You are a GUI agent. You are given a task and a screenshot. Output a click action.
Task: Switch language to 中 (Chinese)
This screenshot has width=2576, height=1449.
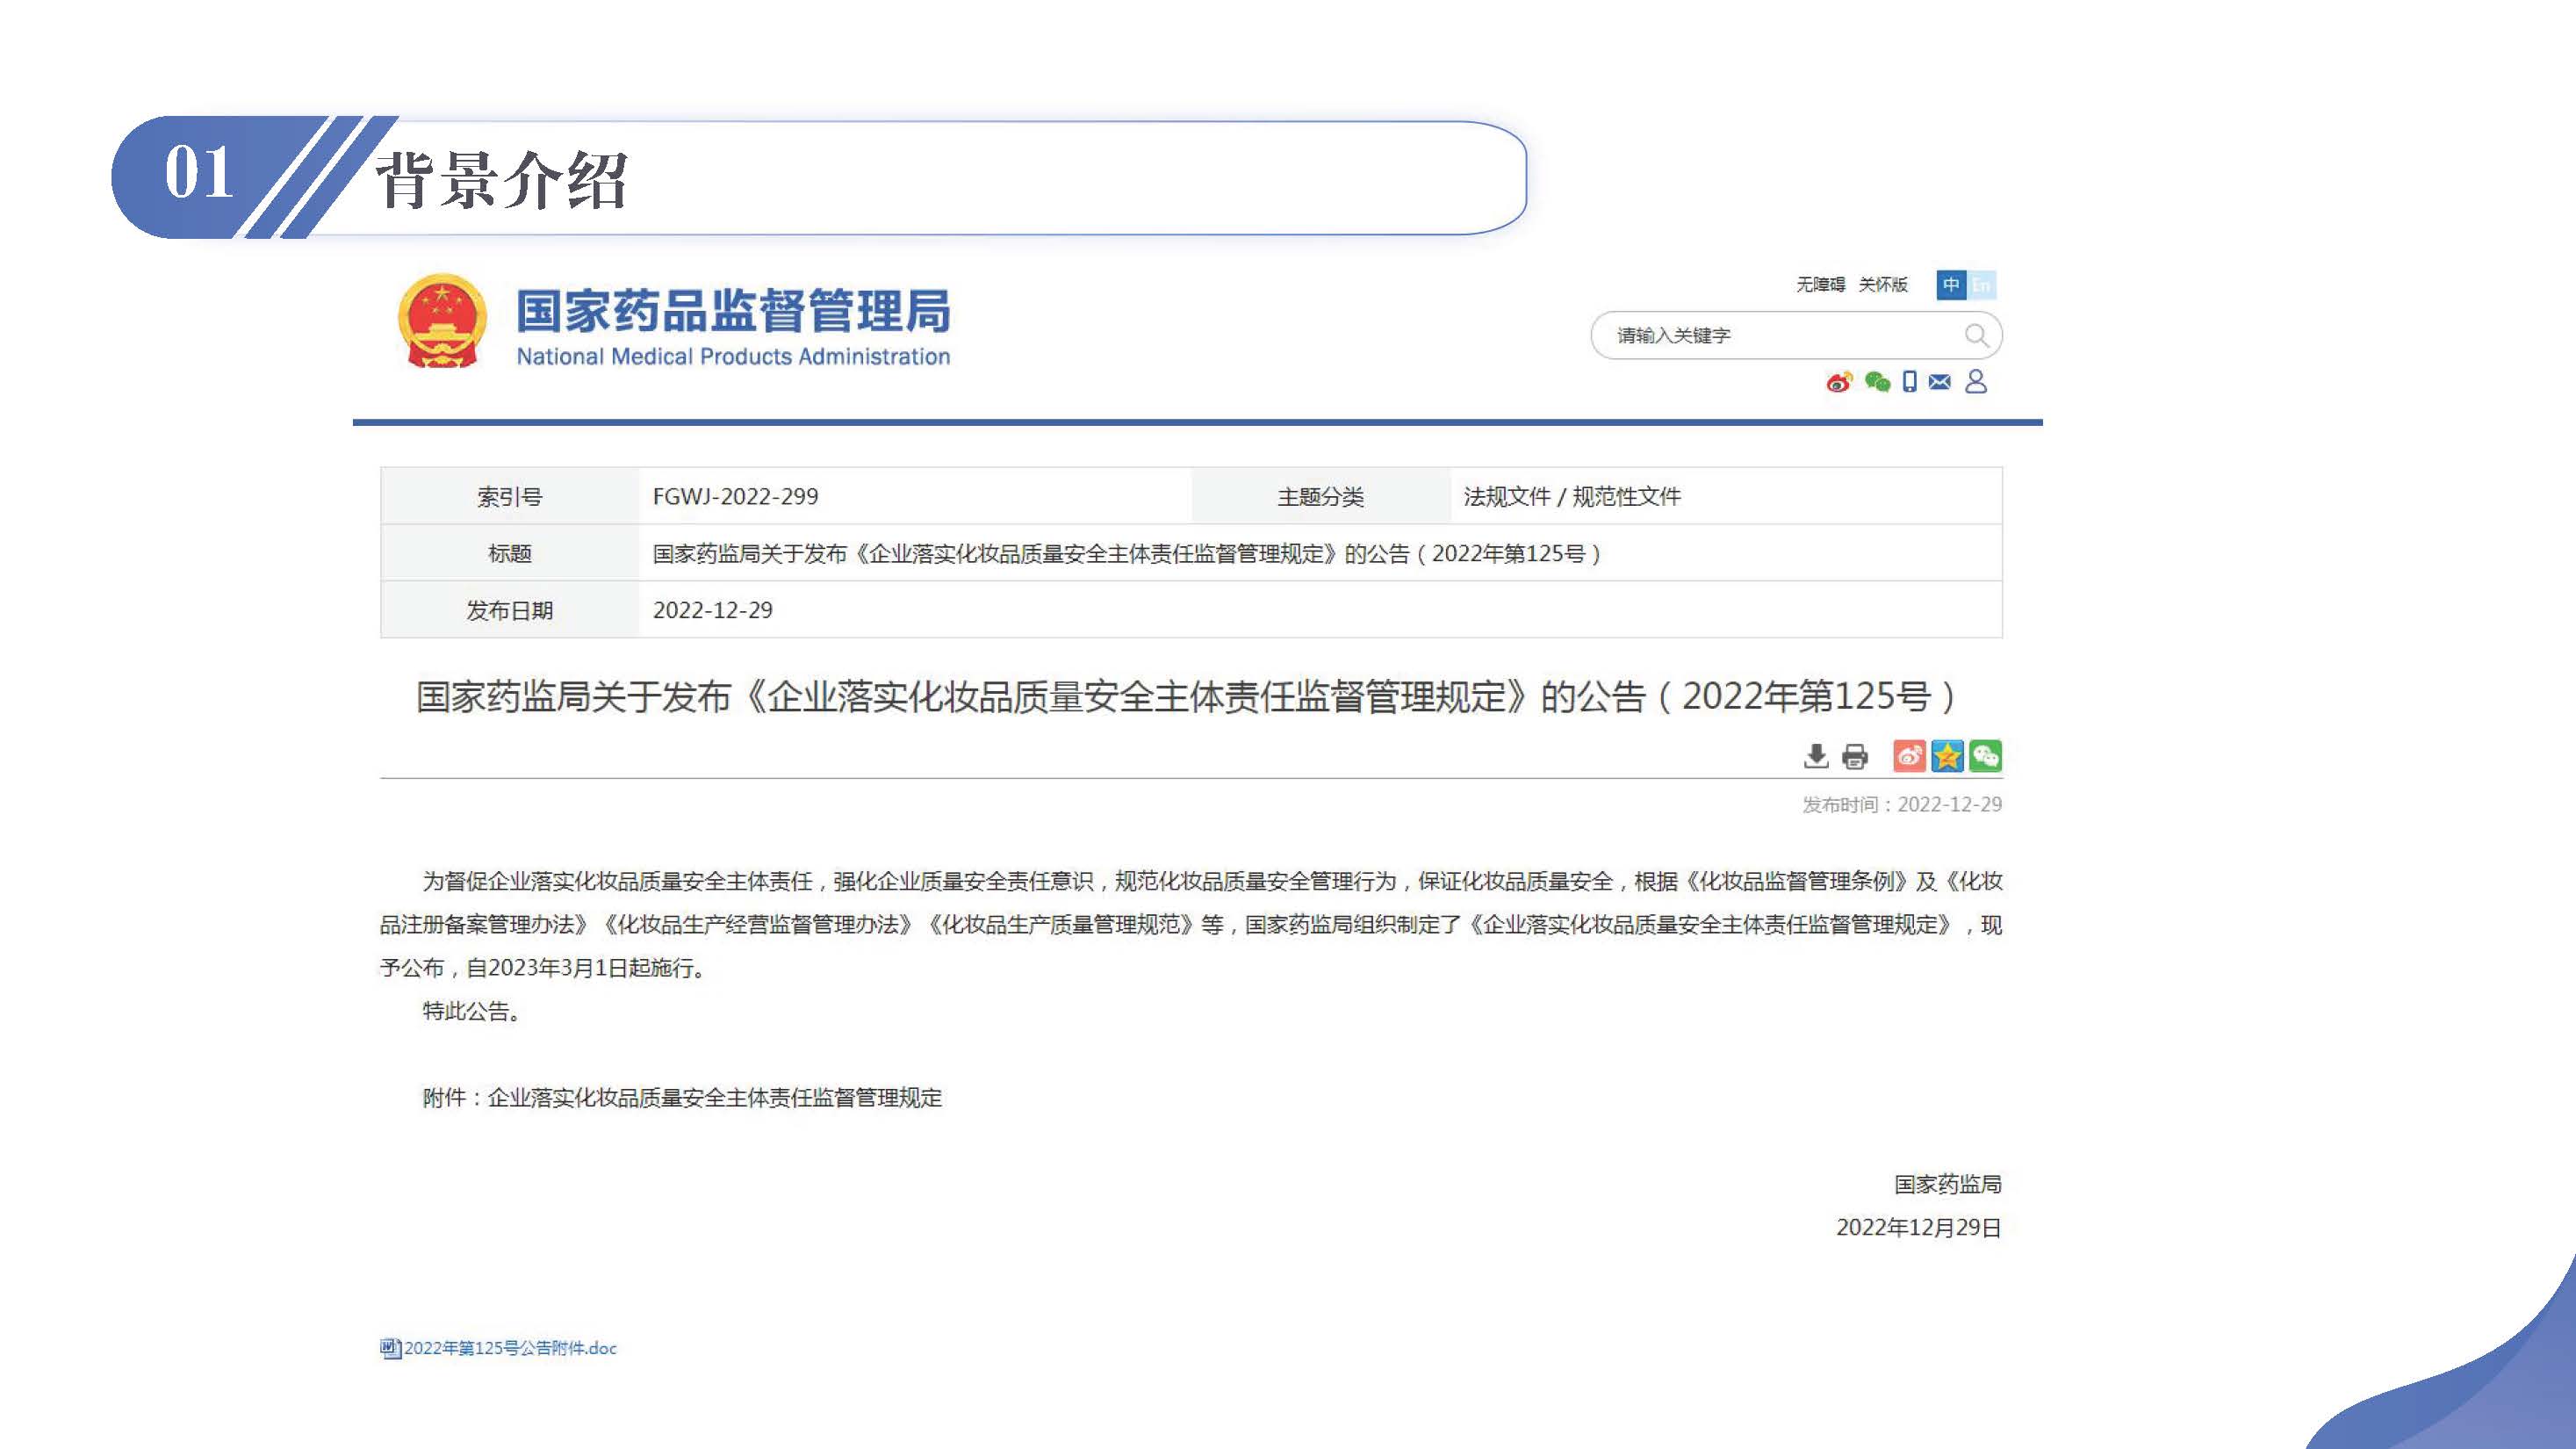[x=1950, y=285]
